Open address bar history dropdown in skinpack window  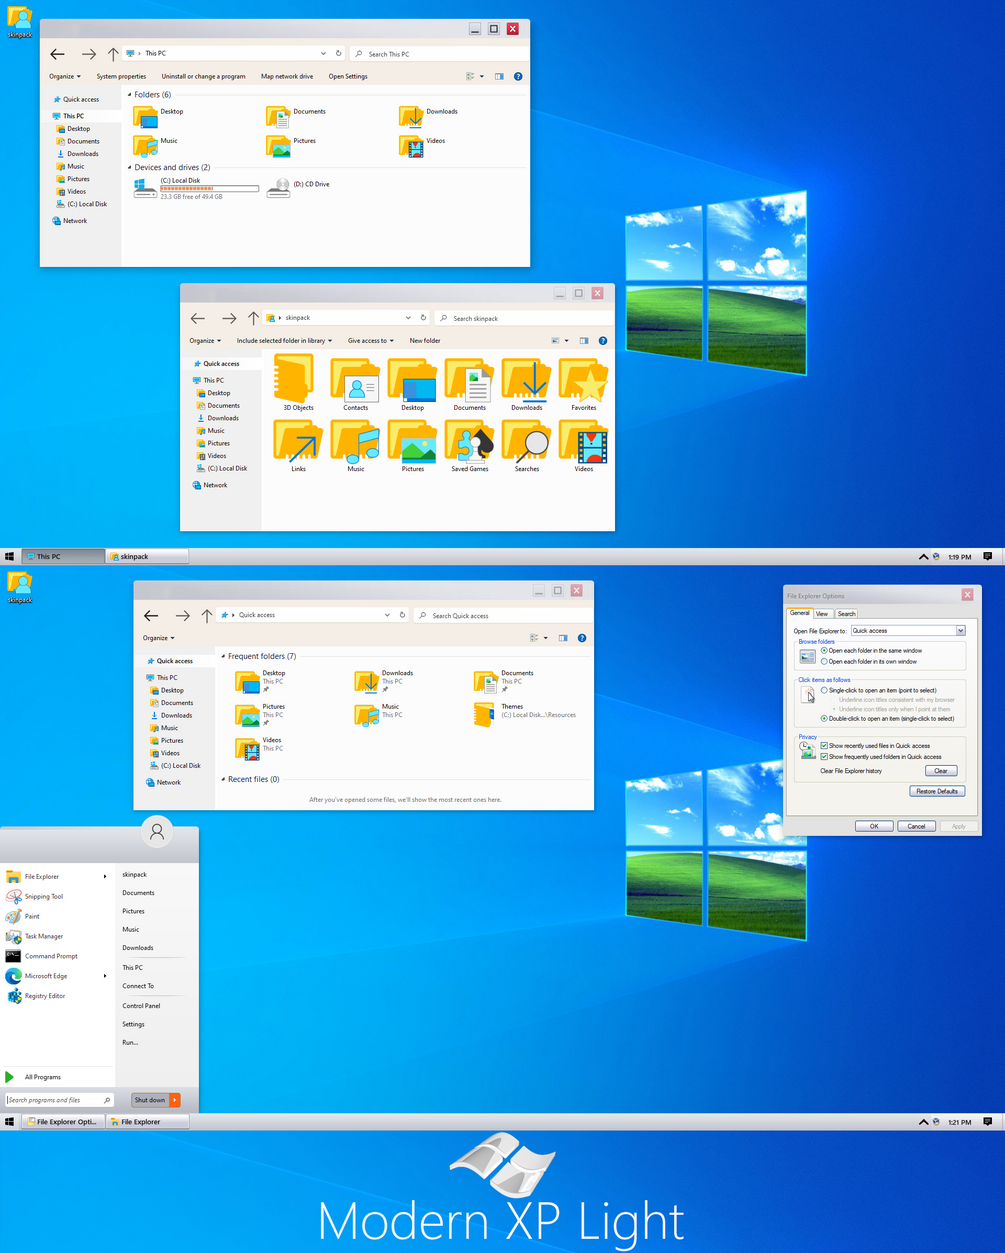(408, 318)
